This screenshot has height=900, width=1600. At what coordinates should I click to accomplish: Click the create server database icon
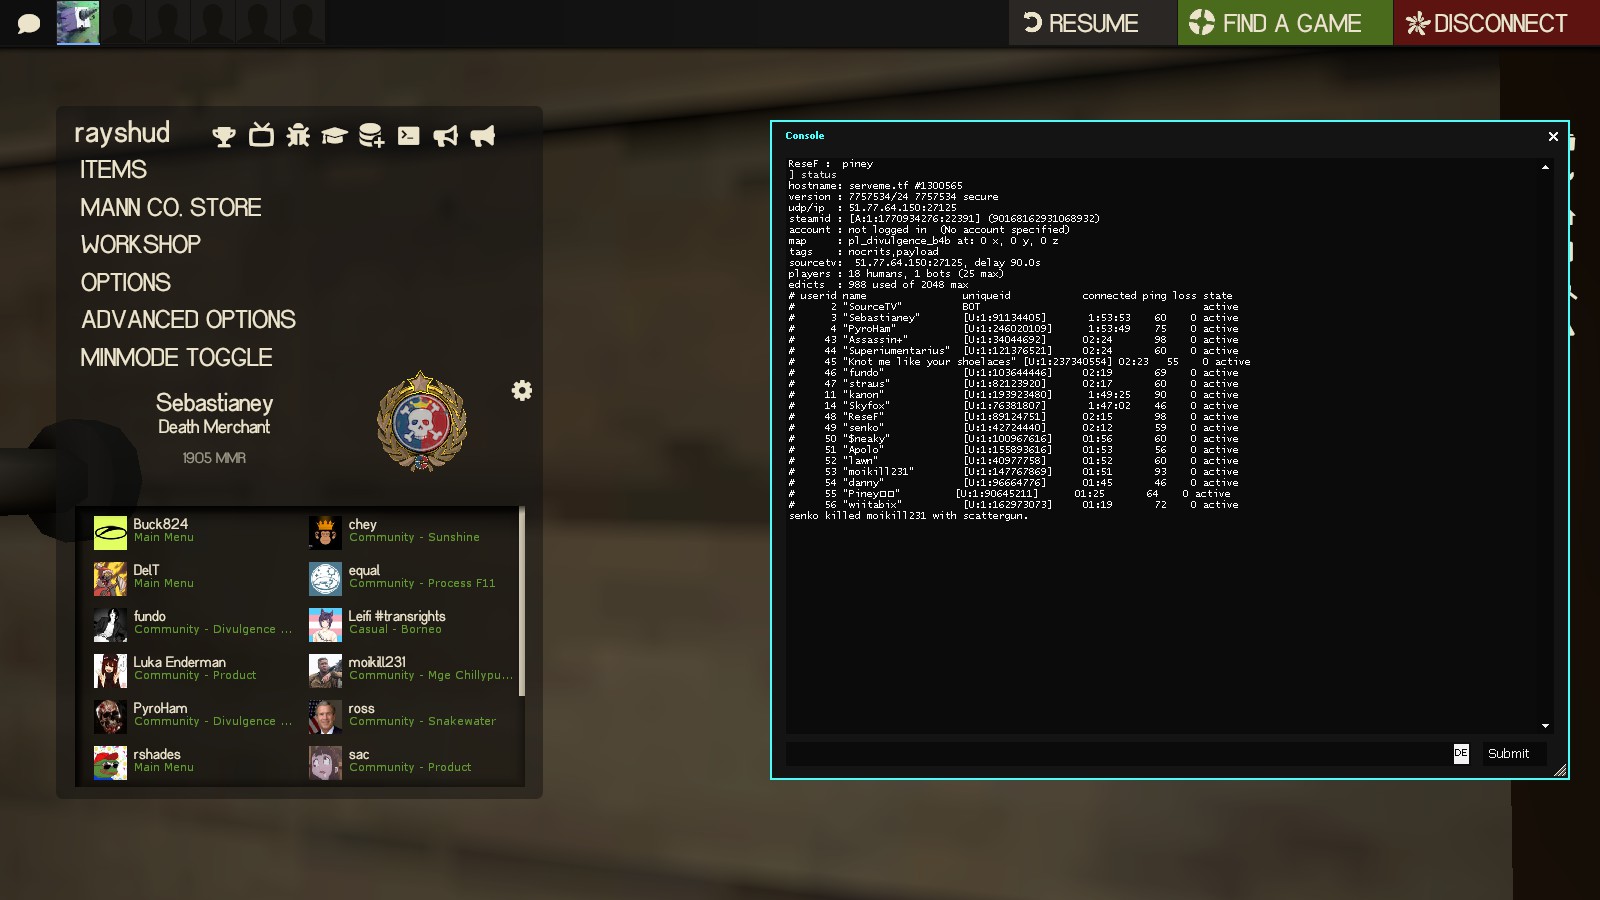371,136
